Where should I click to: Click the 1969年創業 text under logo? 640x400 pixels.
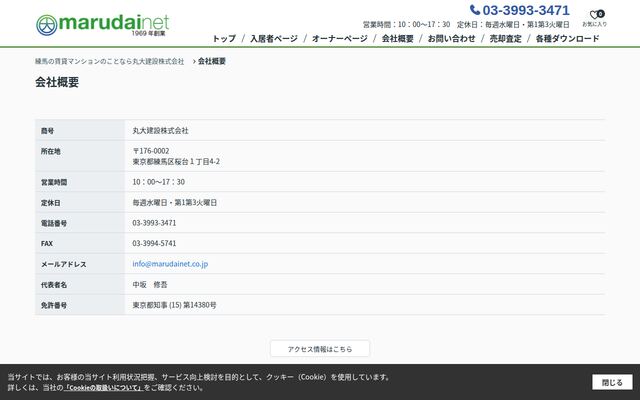click(148, 33)
